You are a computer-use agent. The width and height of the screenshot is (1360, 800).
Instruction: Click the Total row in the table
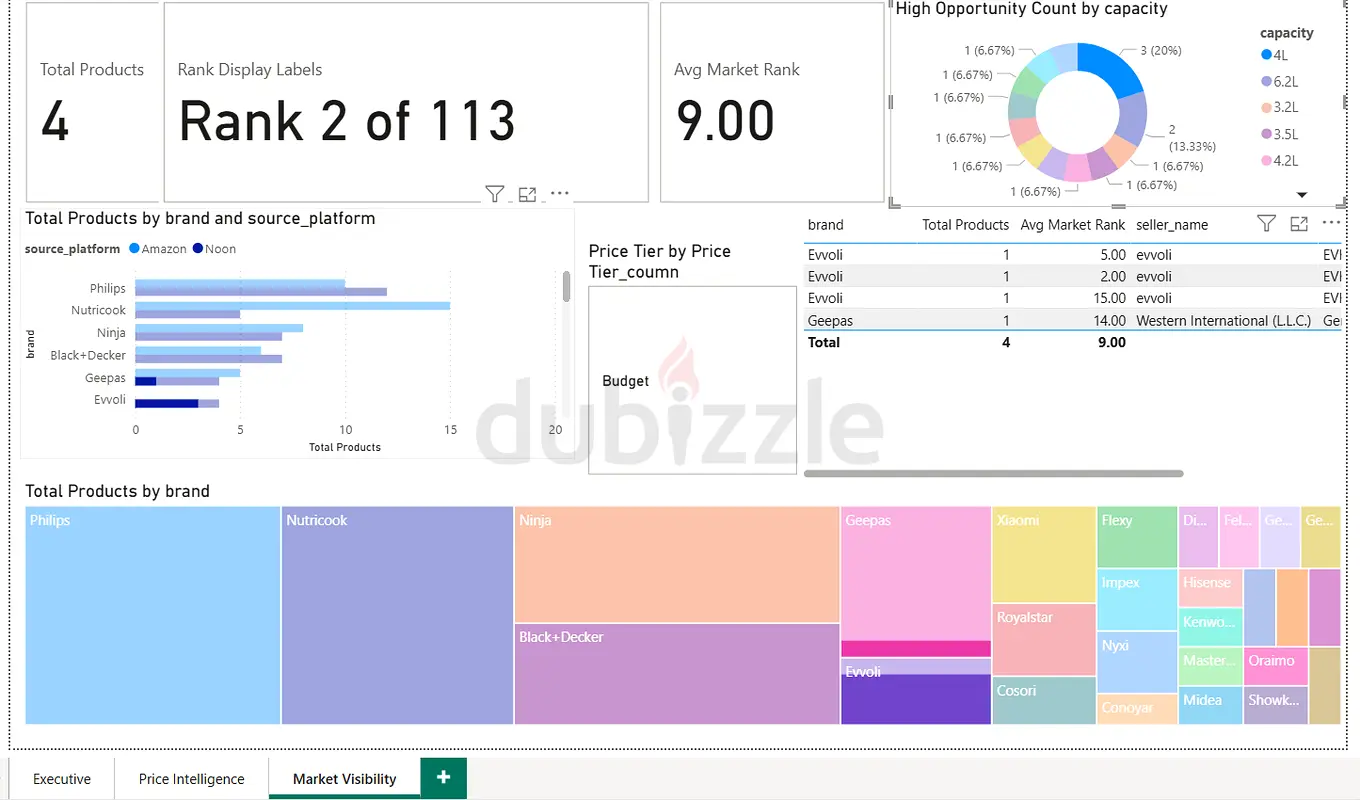1073,342
